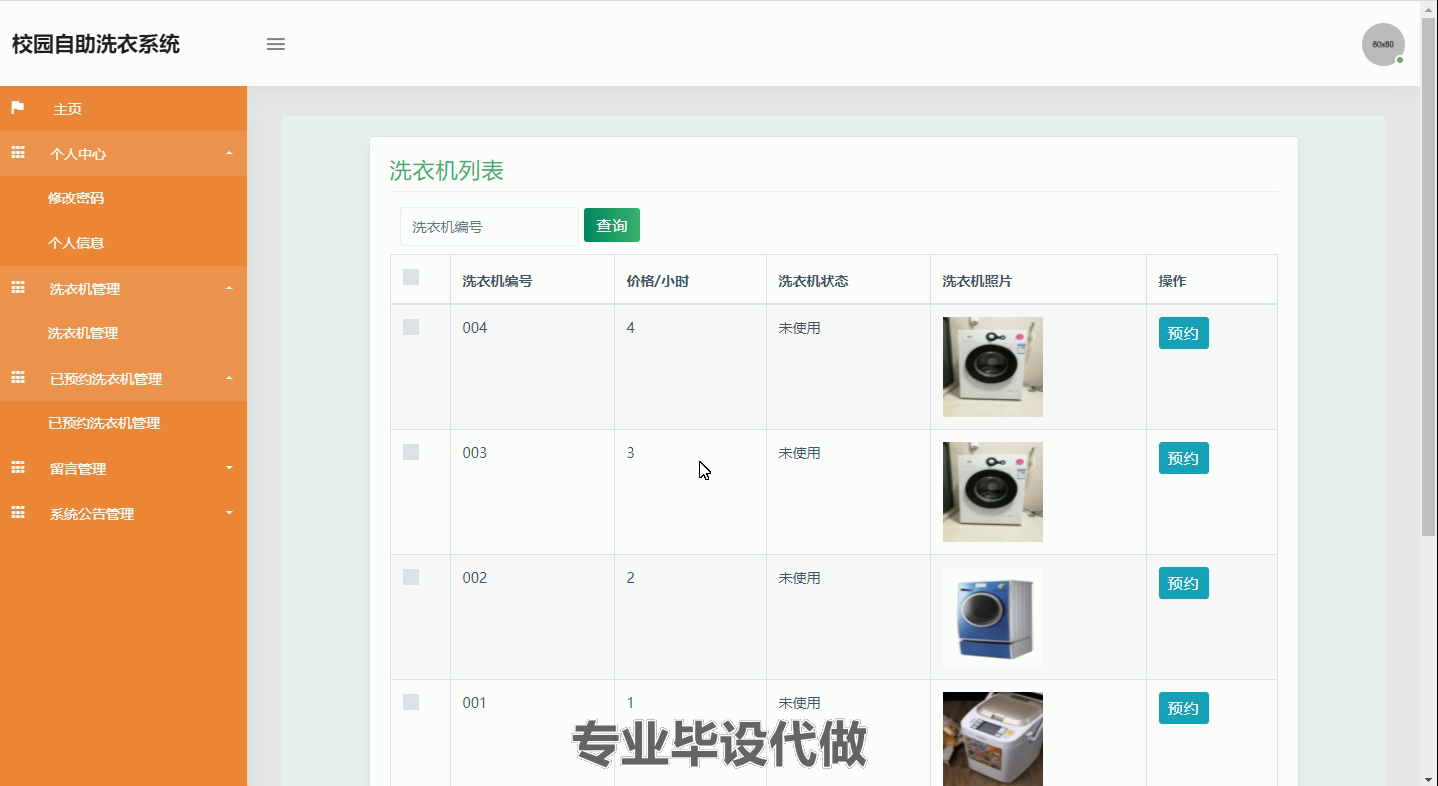Go to 主页 in the sidebar

click(x=68, y=109)
